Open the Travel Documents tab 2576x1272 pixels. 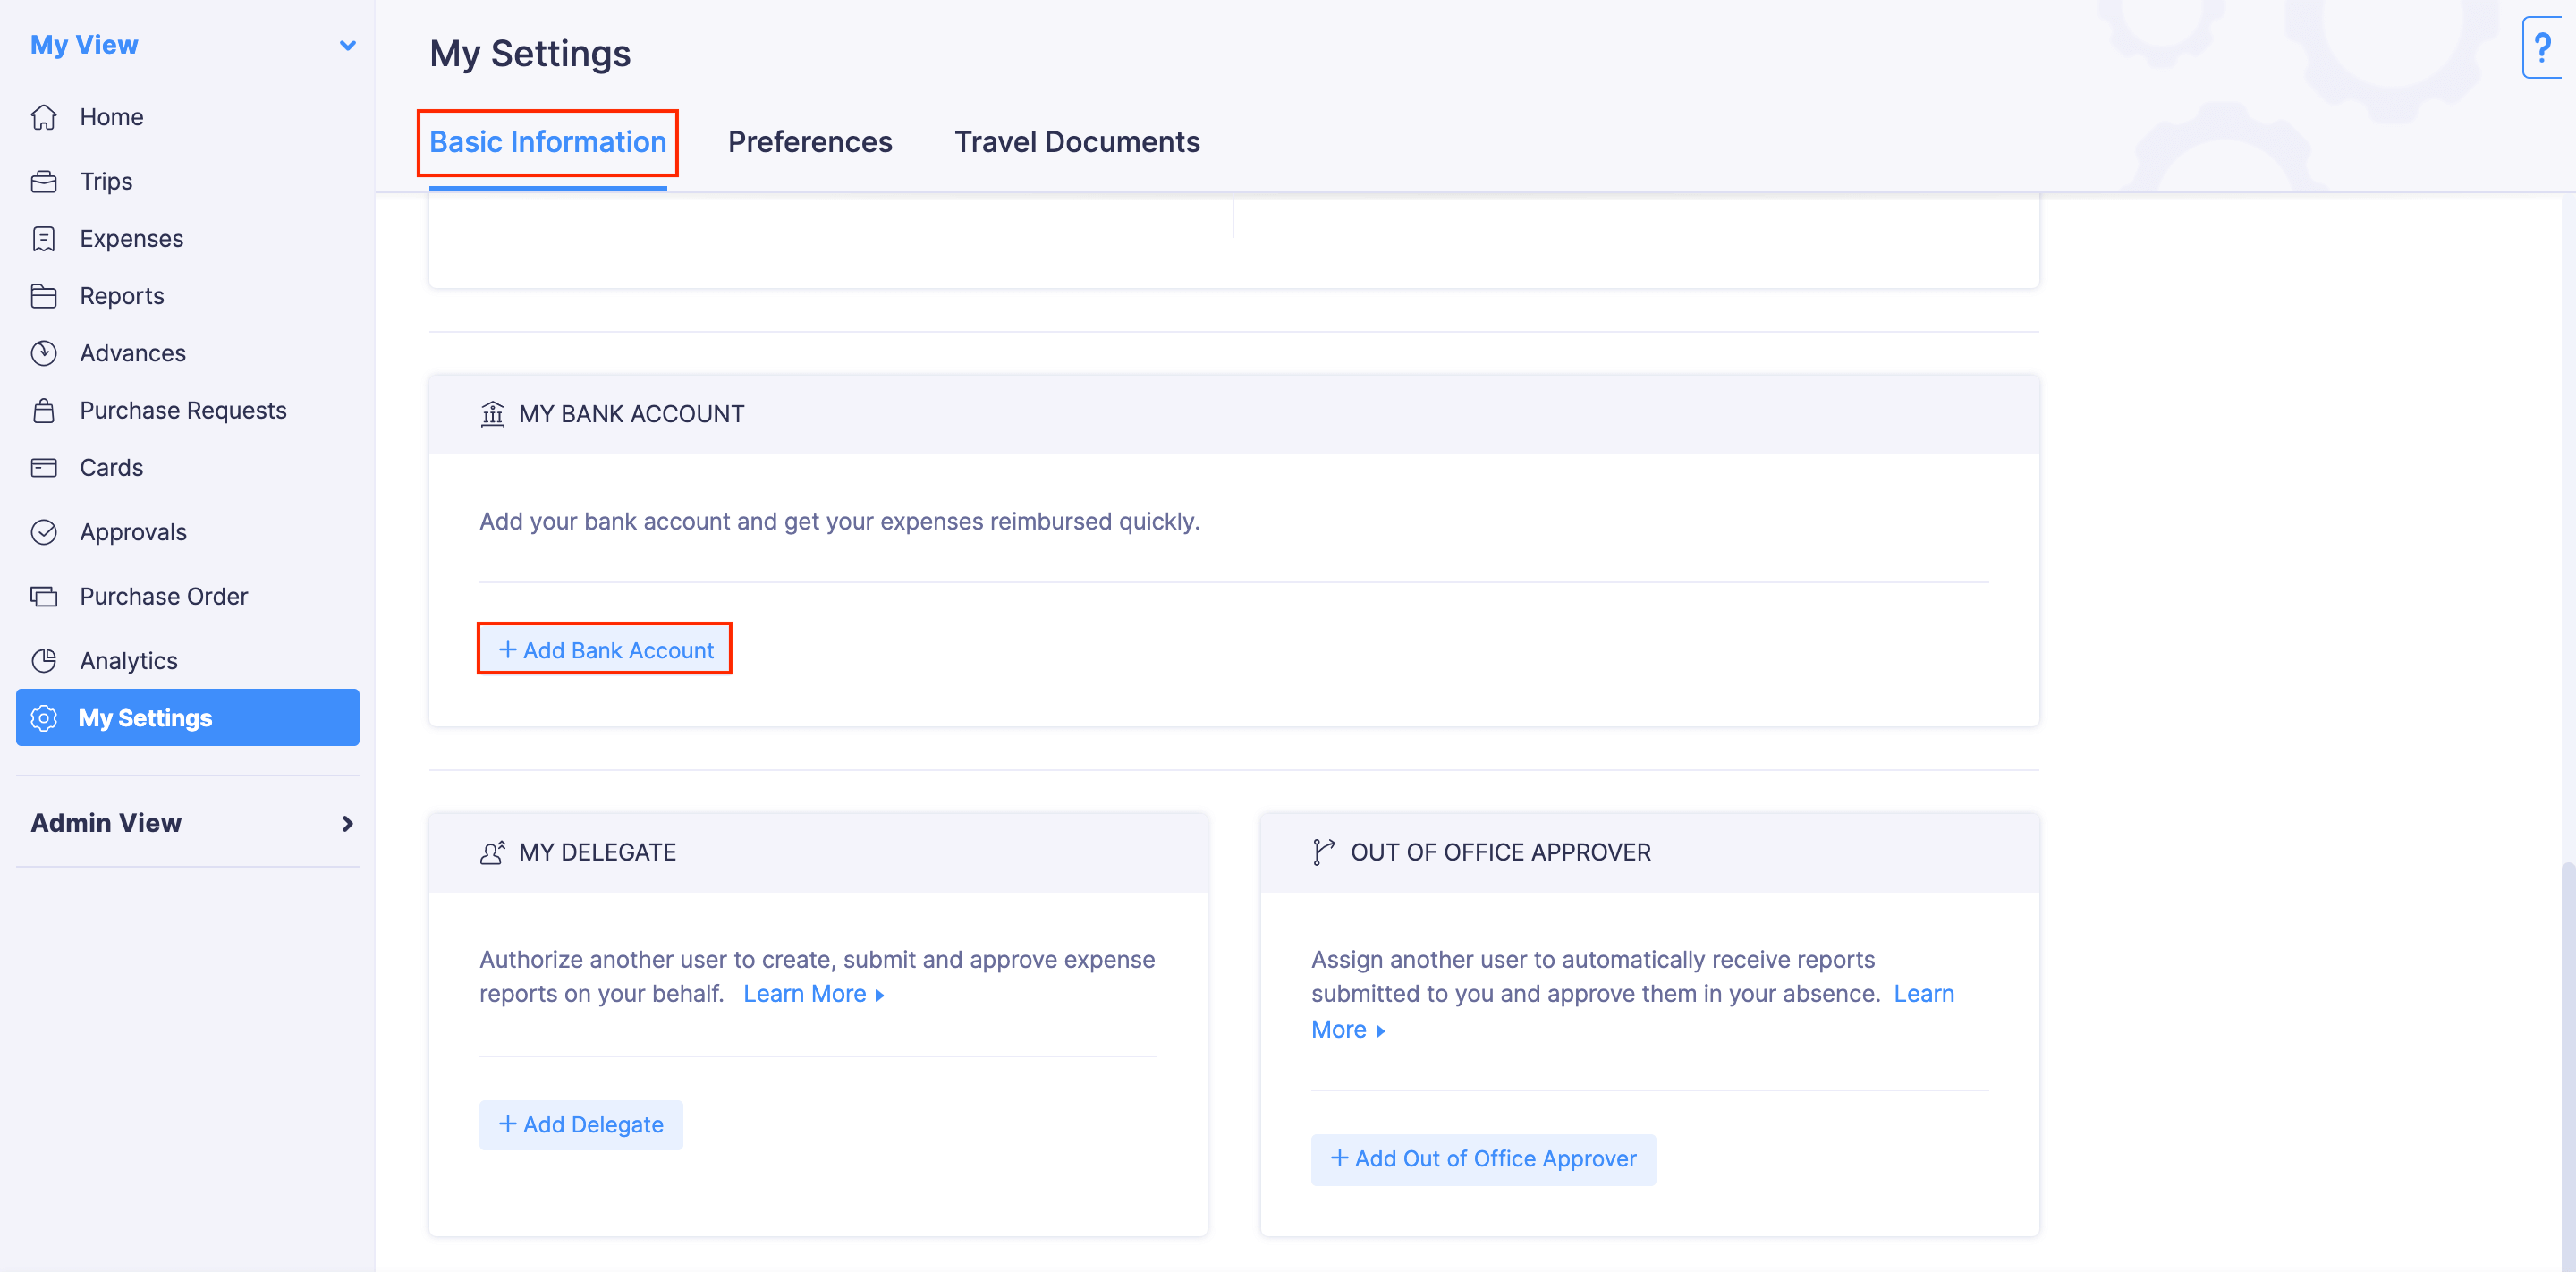1076,142
